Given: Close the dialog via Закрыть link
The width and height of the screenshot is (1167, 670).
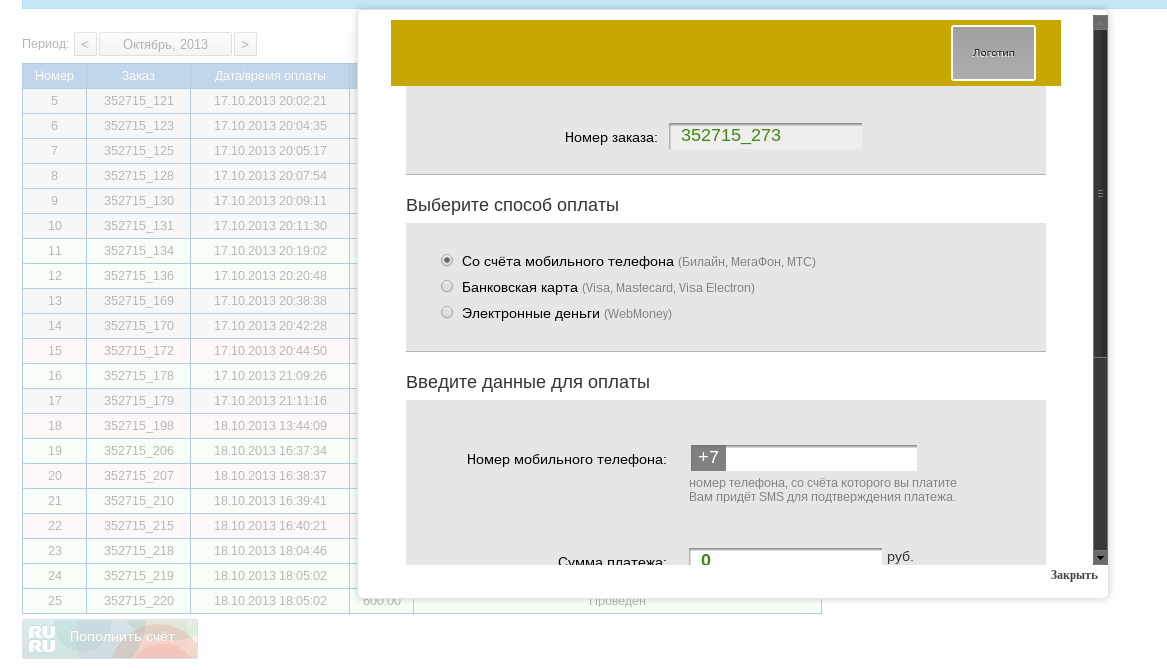Looking at the screenshot, I should [1073, 575].
